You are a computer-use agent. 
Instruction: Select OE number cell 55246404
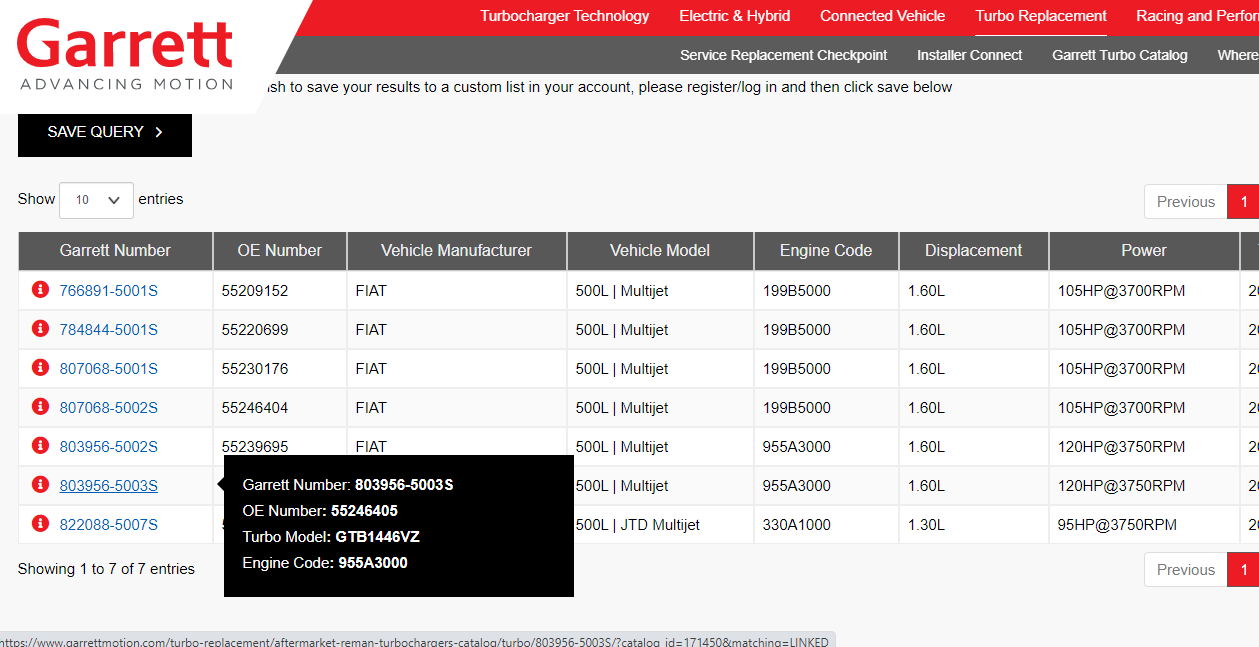[x=280, y=408]
